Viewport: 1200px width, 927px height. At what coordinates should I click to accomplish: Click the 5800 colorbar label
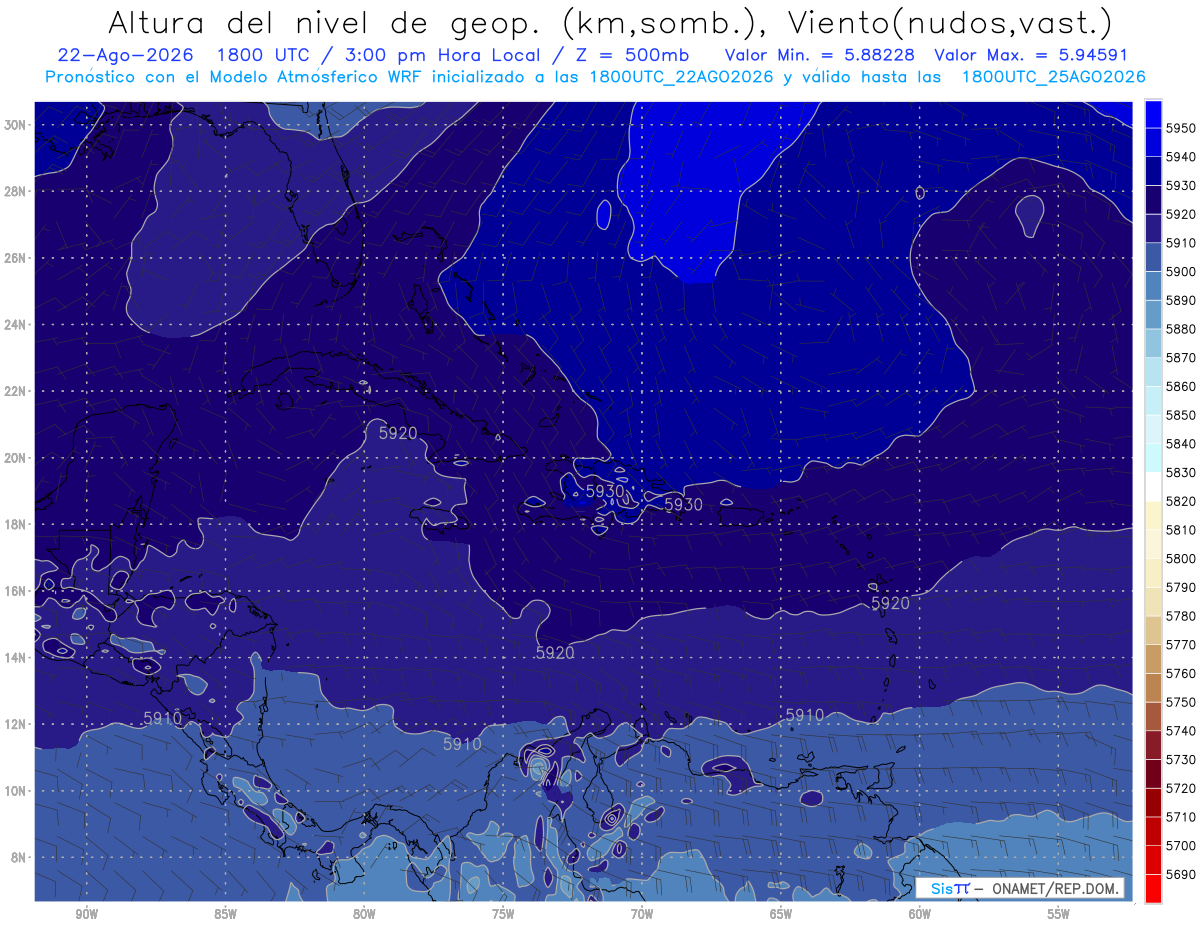click(x=1182, y=558)
